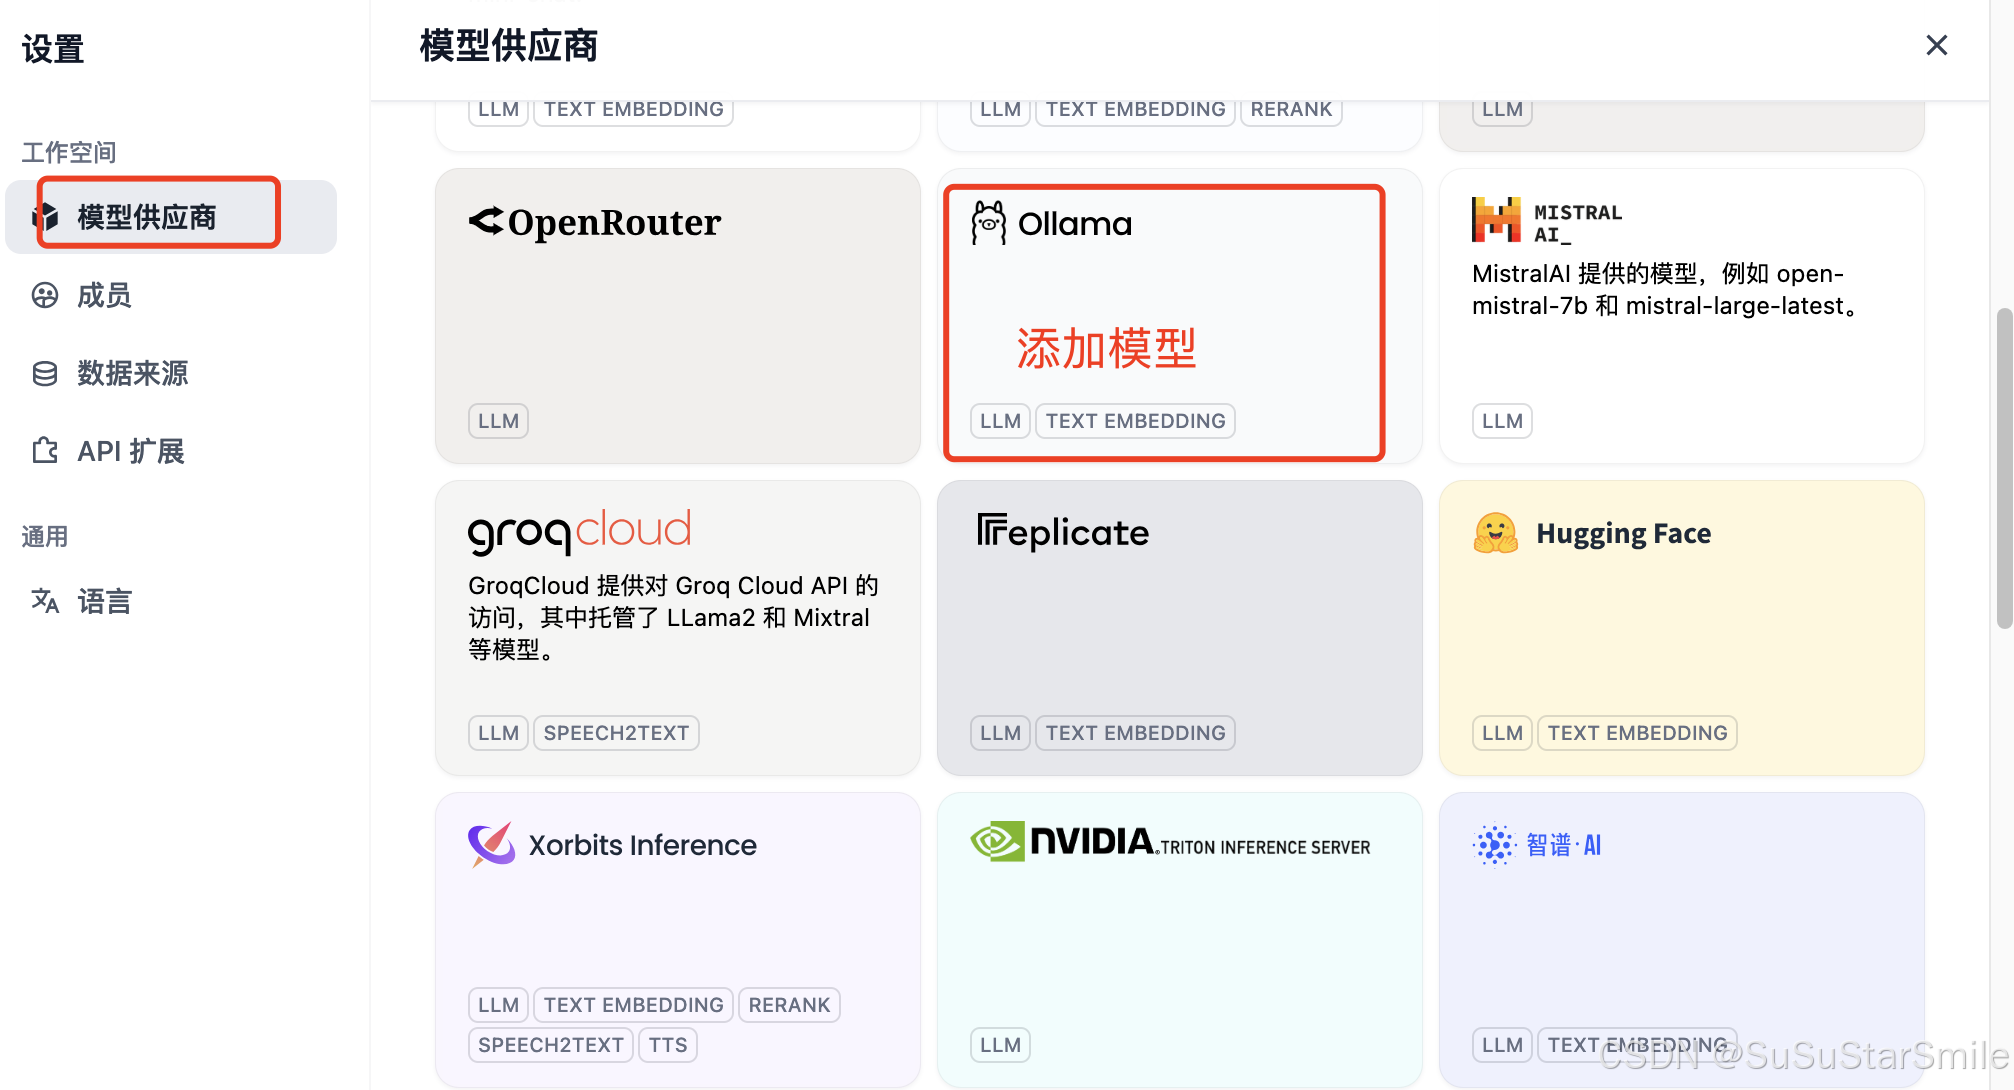Click the cube icon beside 模型供应商
The width and height of the screenshot is (2014, 1090).
click(x=45, y=217)
